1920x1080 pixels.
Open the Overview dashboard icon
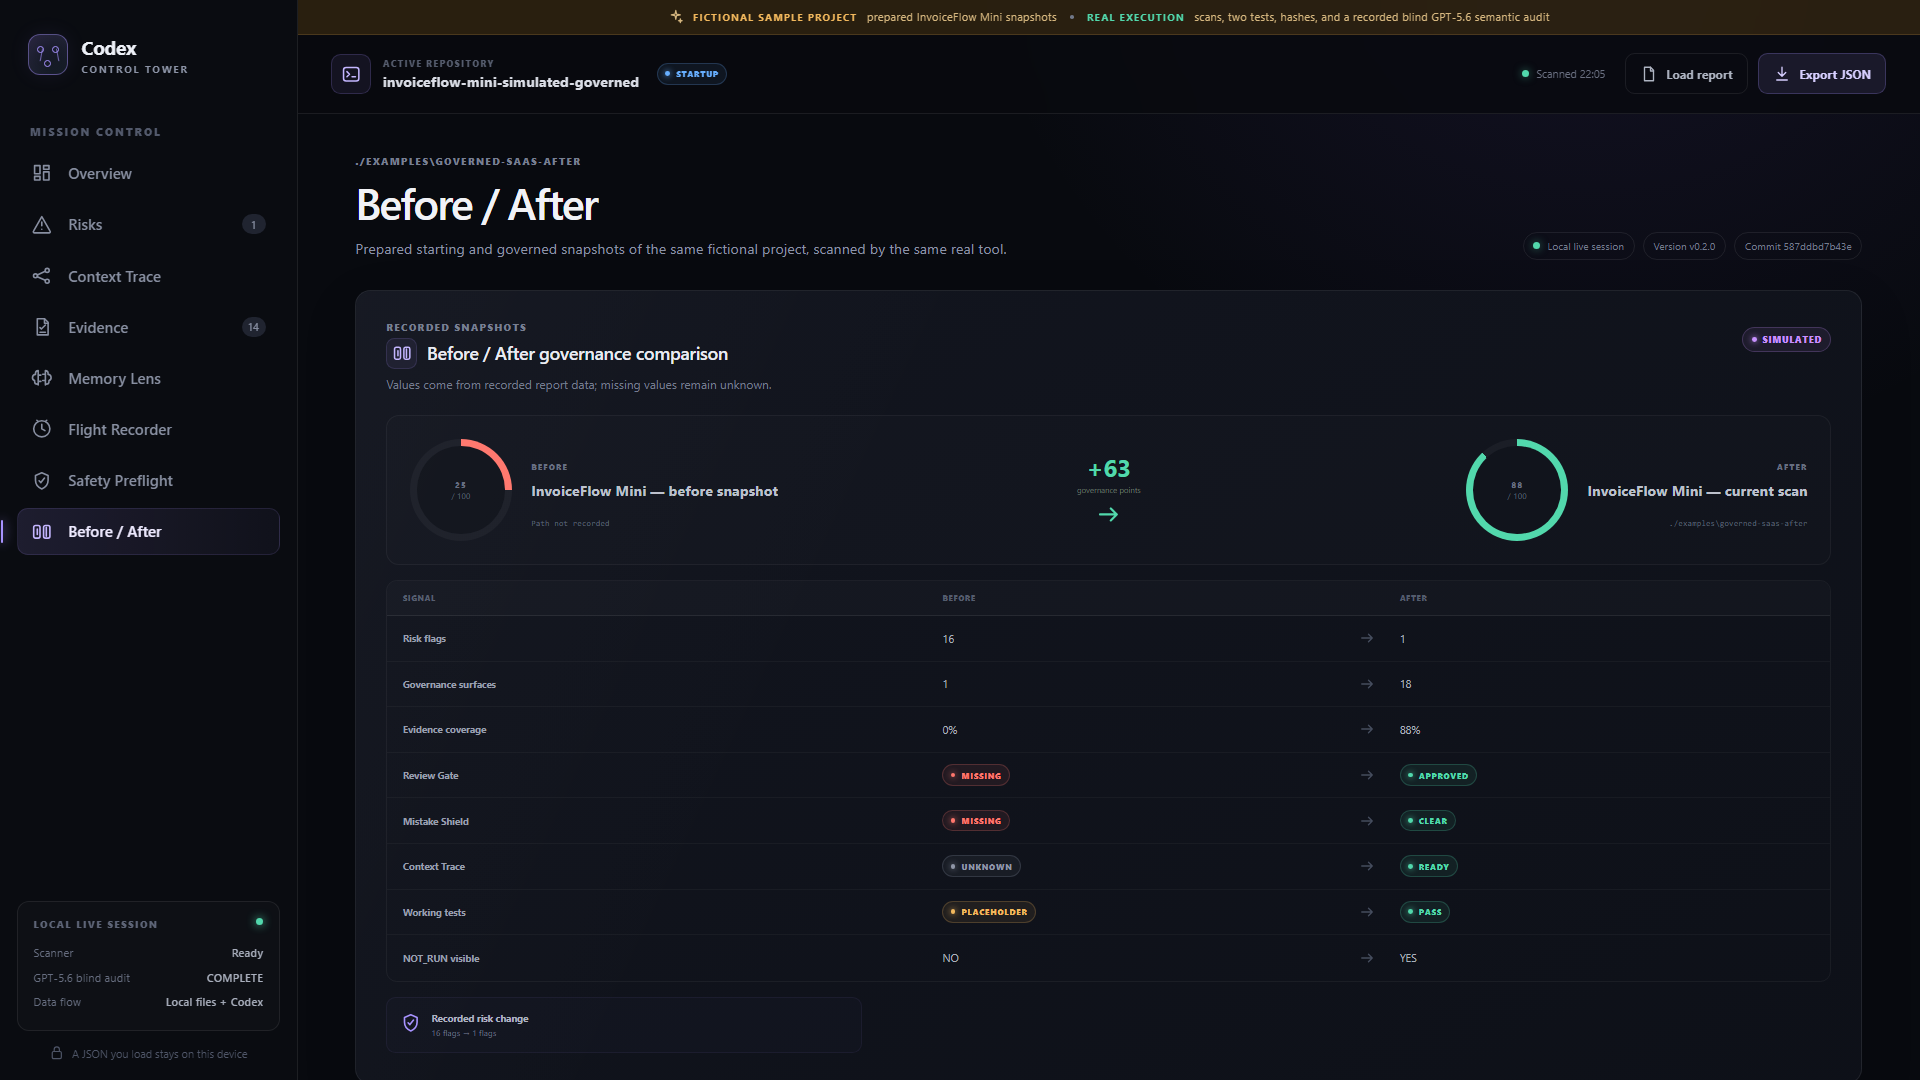pos(42,173)
